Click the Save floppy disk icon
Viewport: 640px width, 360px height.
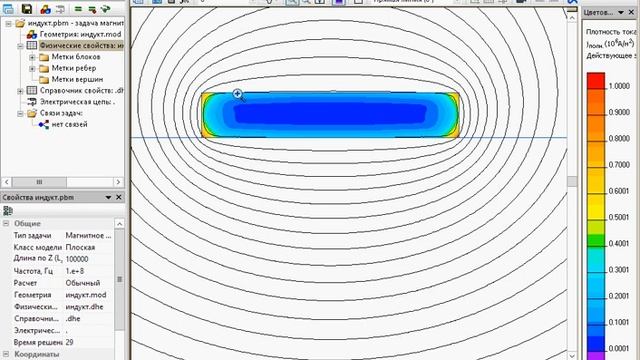[x=27, y=9]
